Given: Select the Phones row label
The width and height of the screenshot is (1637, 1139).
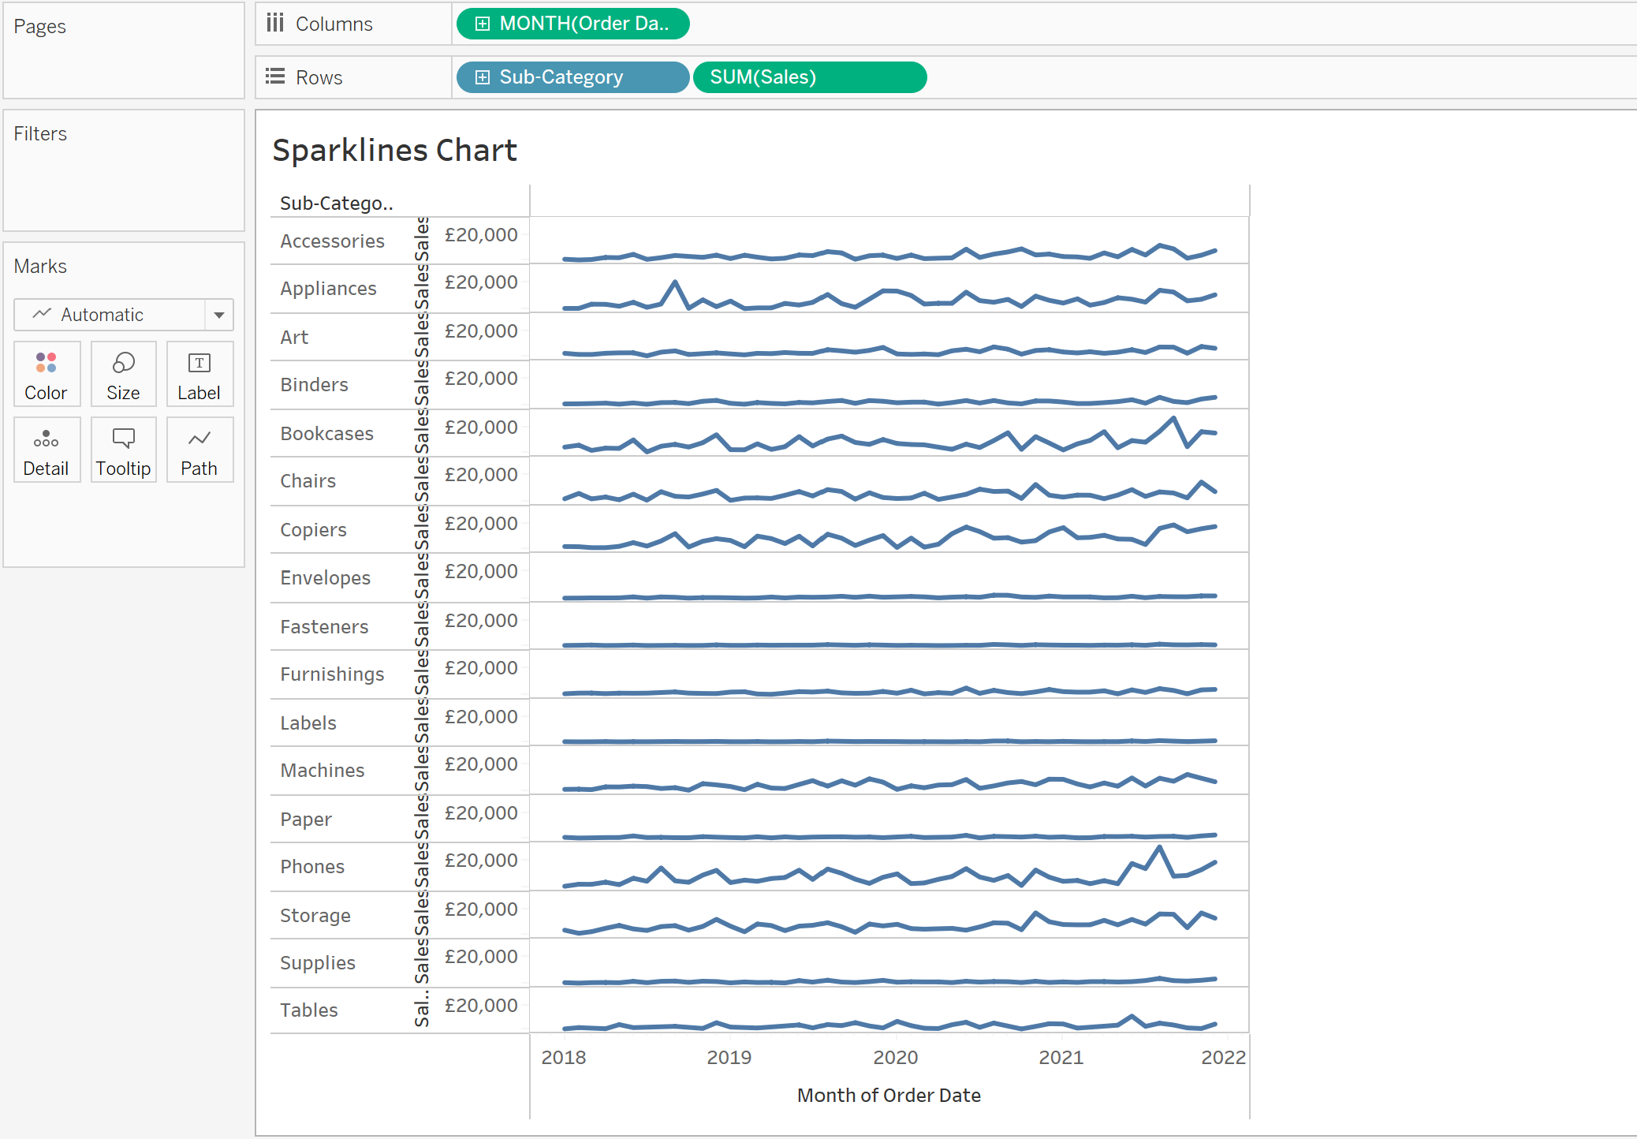Looking at the screenshot, I should [x=312, y=867].
